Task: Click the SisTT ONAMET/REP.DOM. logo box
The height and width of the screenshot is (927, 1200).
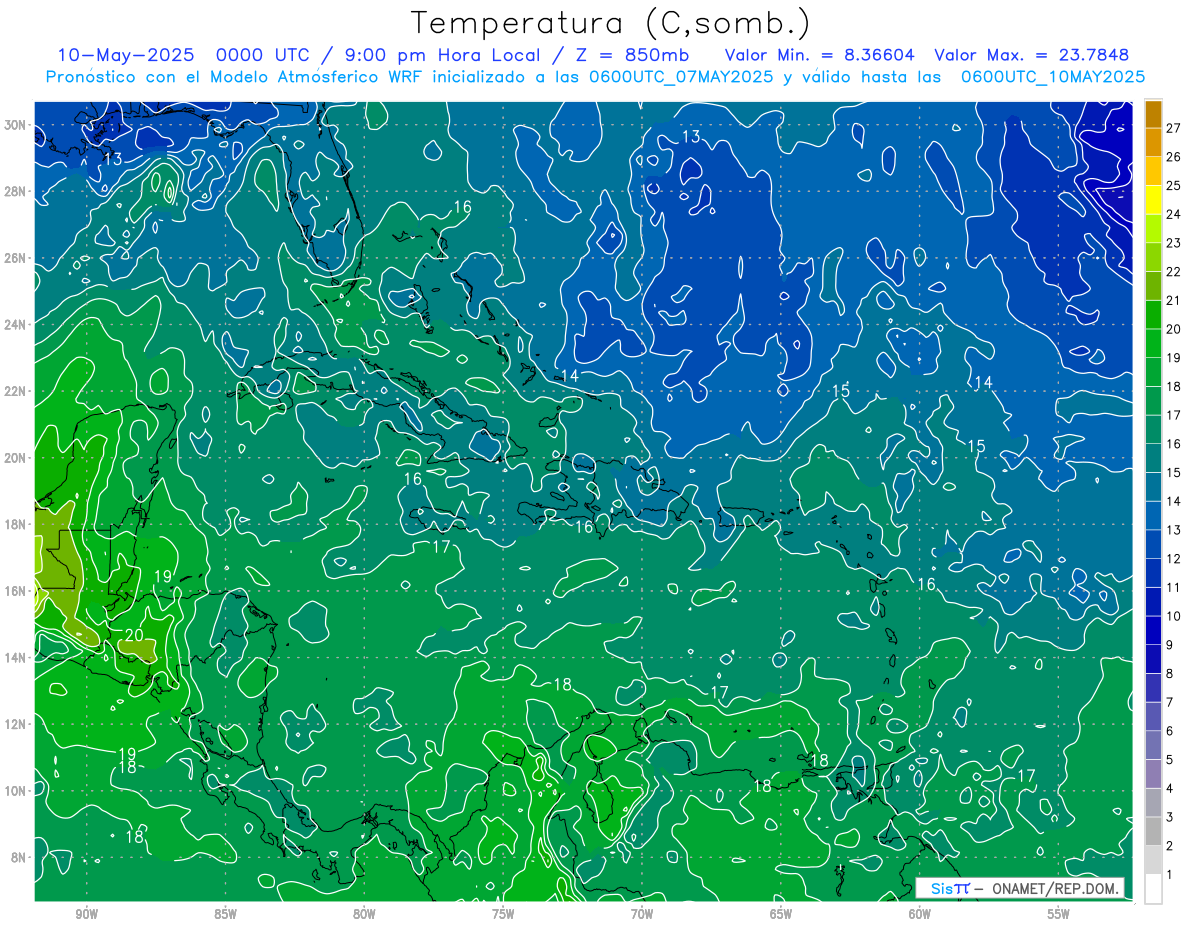Action: 1020,888
